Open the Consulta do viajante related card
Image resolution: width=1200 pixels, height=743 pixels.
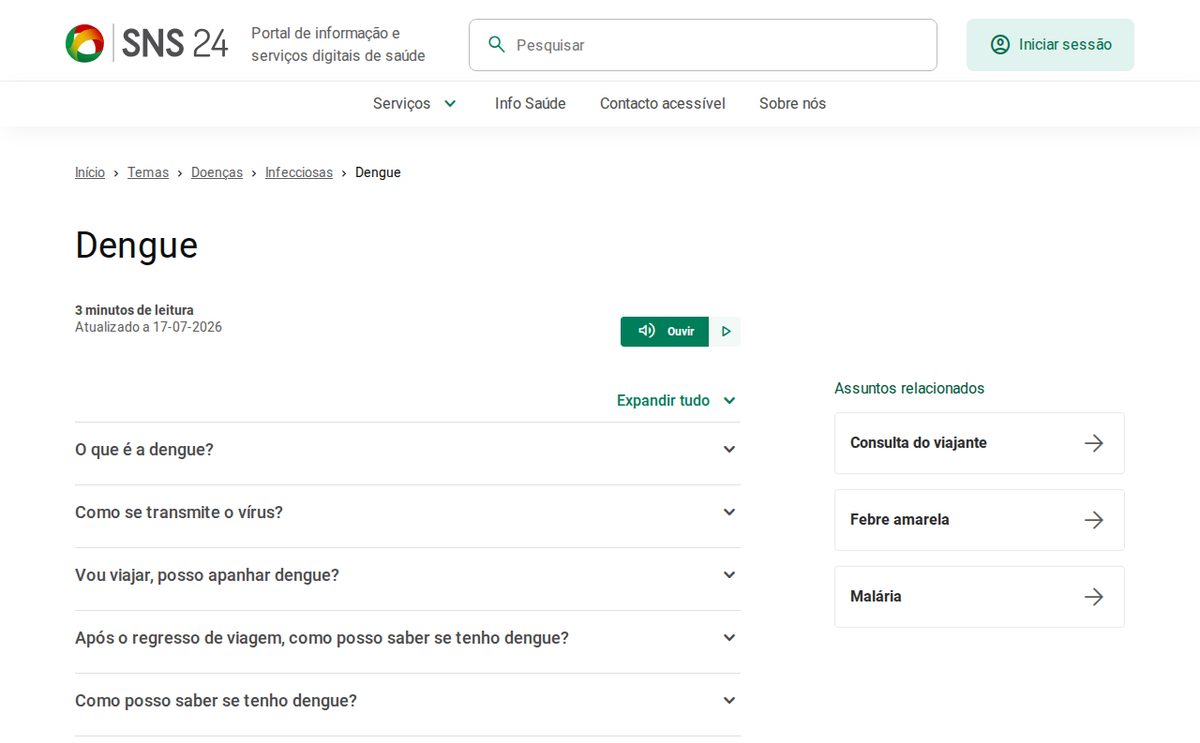tap(979, 443)
